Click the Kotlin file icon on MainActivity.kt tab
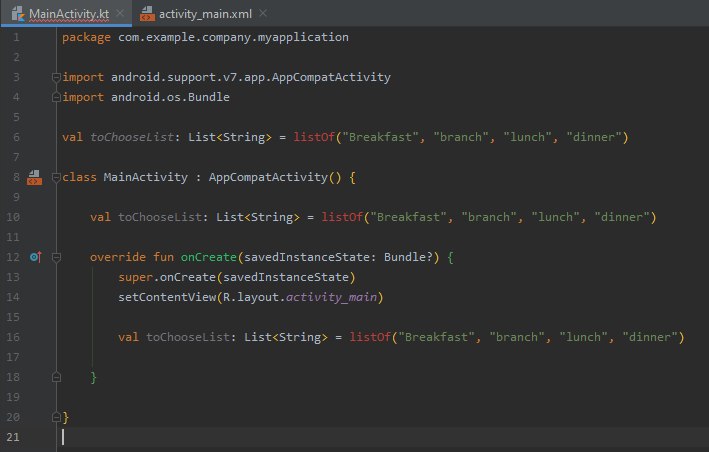This screenshot has height=452, width=709. coord(18,14)
